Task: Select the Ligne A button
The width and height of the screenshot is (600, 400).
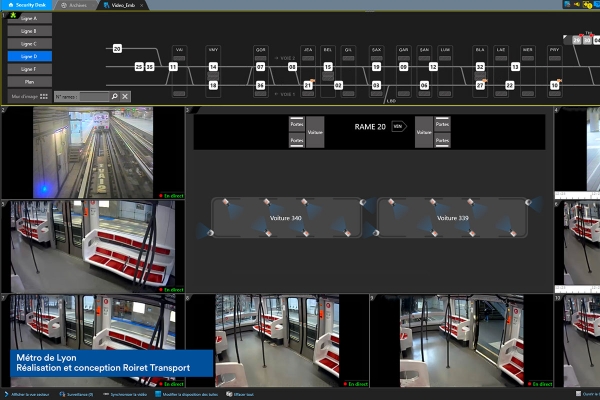Action: (29, 18)
